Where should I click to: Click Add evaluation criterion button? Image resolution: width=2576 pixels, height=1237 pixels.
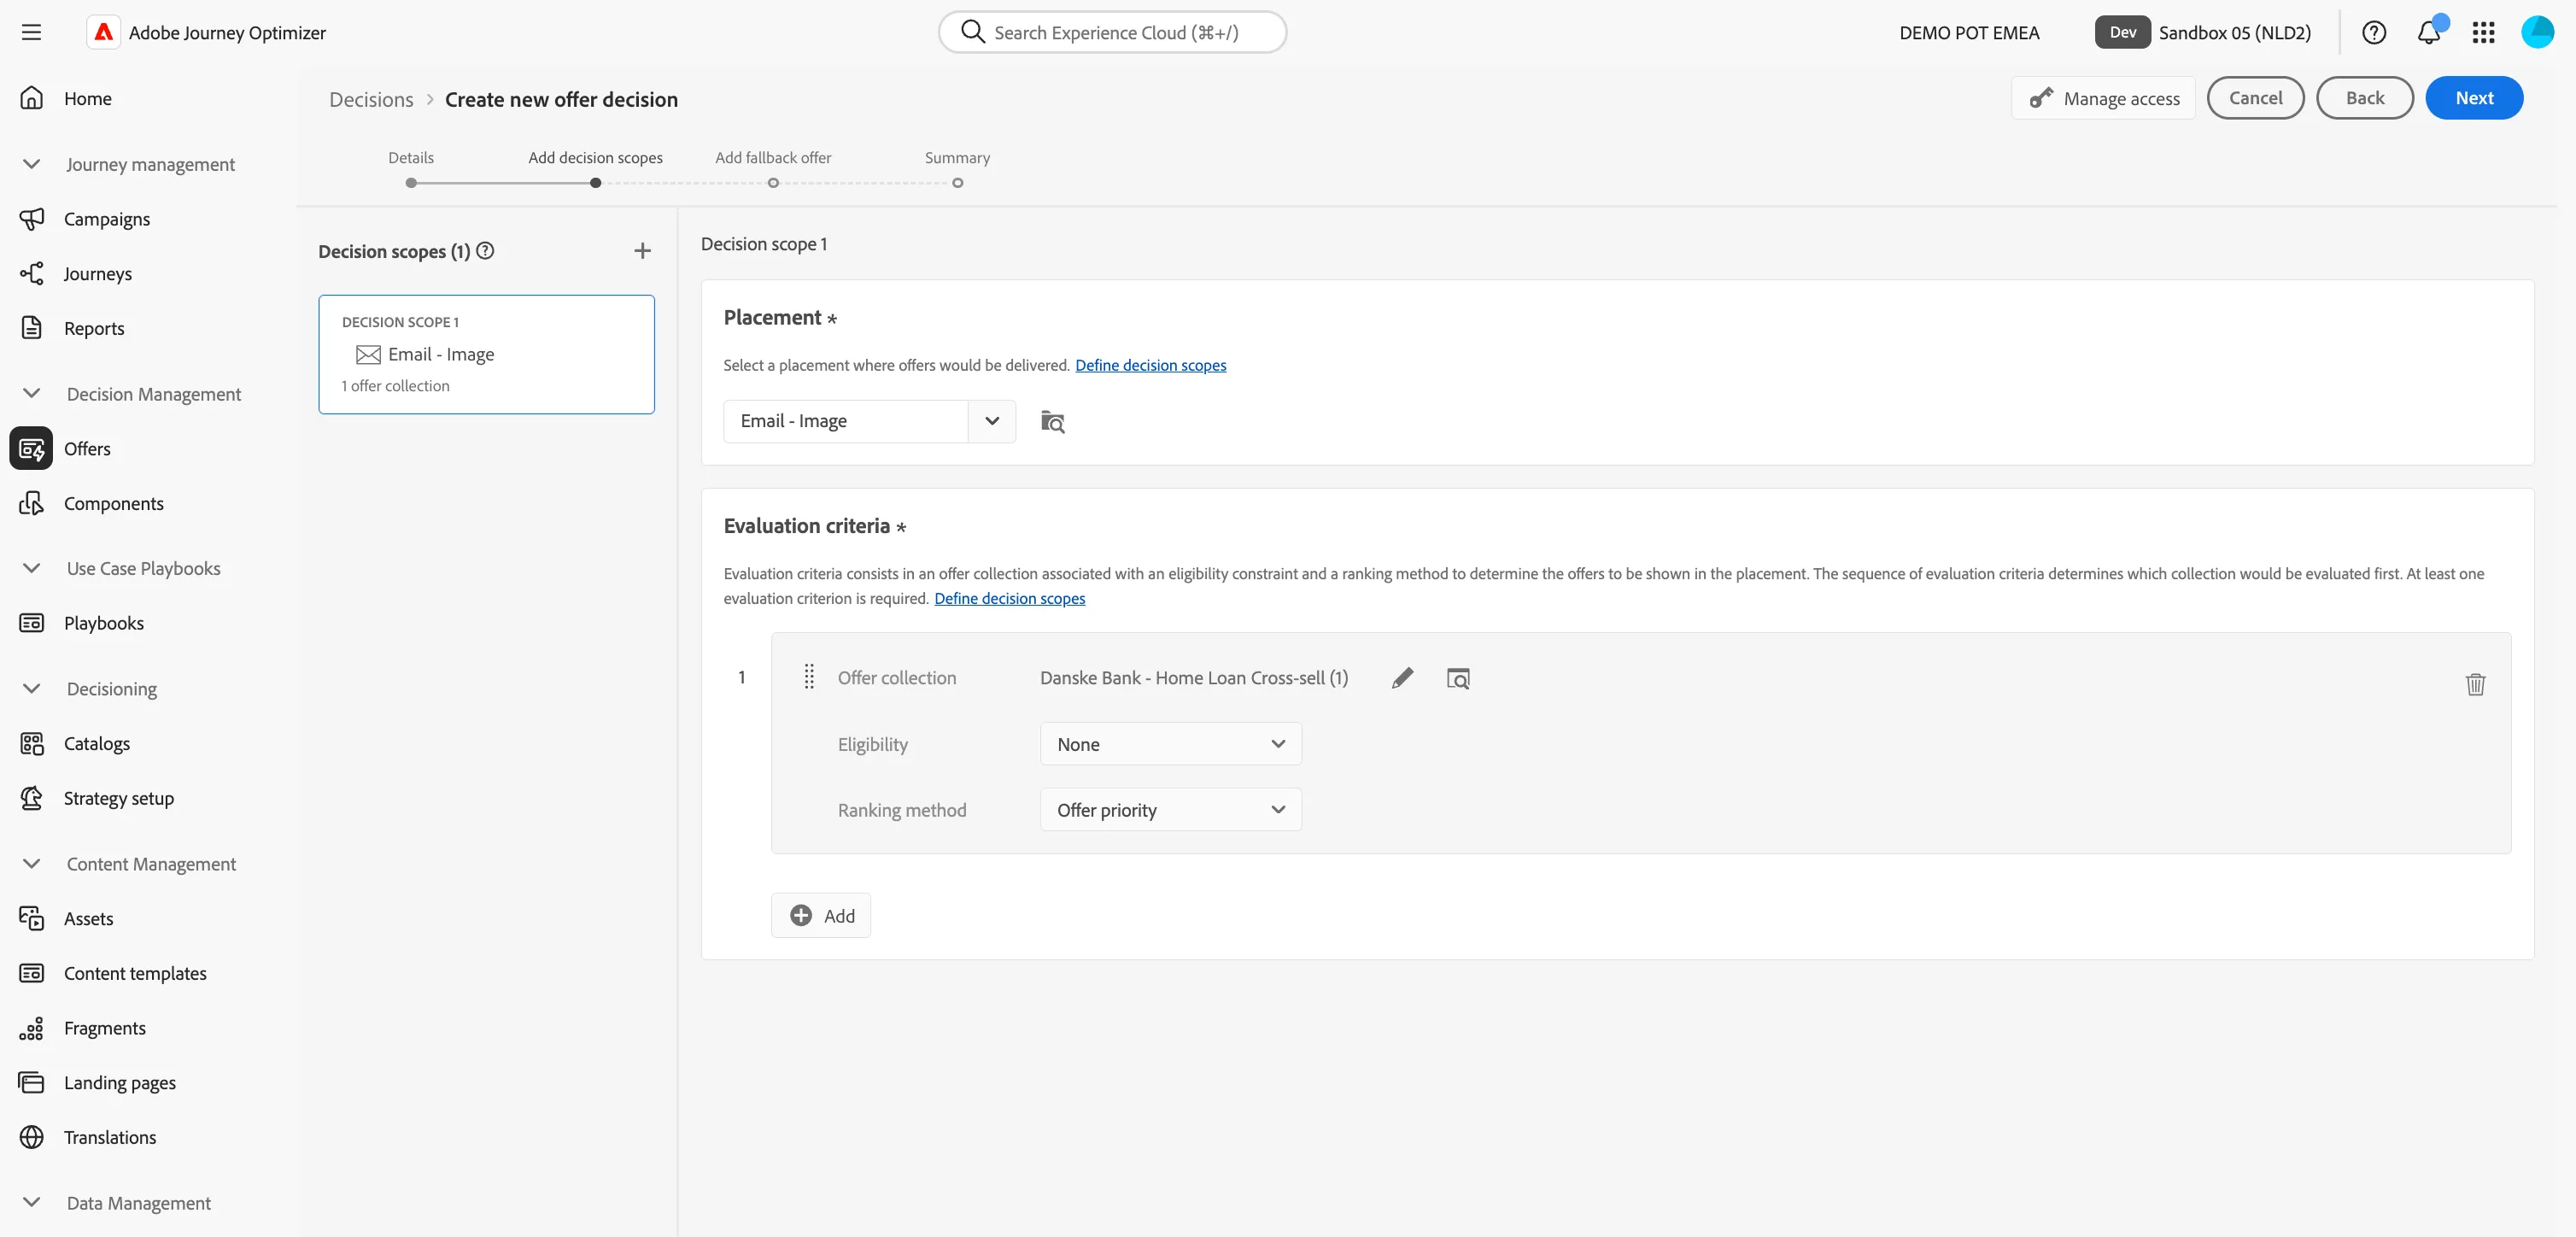821,915
